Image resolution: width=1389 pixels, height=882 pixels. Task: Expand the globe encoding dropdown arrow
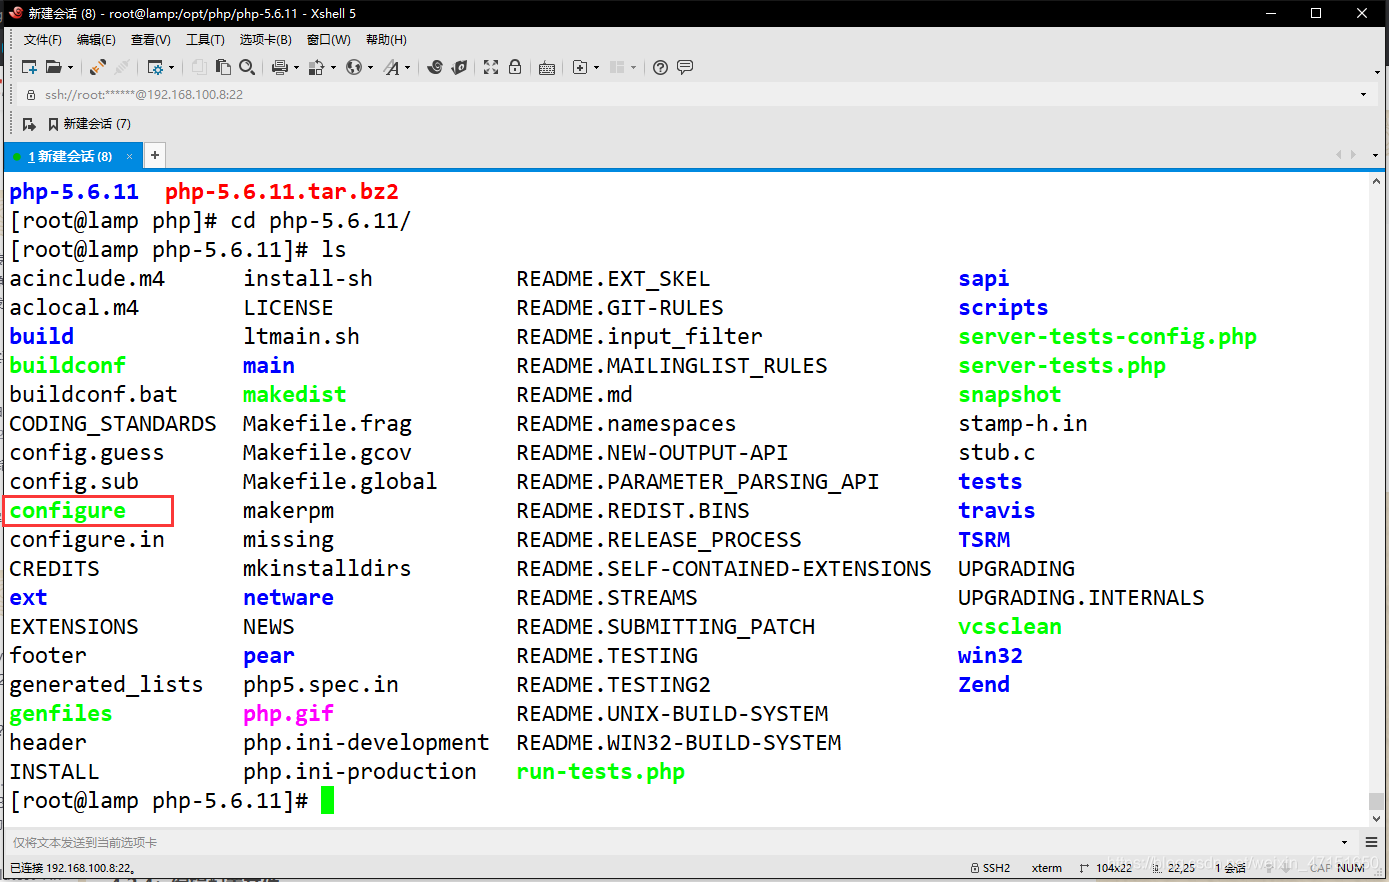pyautogui.click(x=371, y=68)
